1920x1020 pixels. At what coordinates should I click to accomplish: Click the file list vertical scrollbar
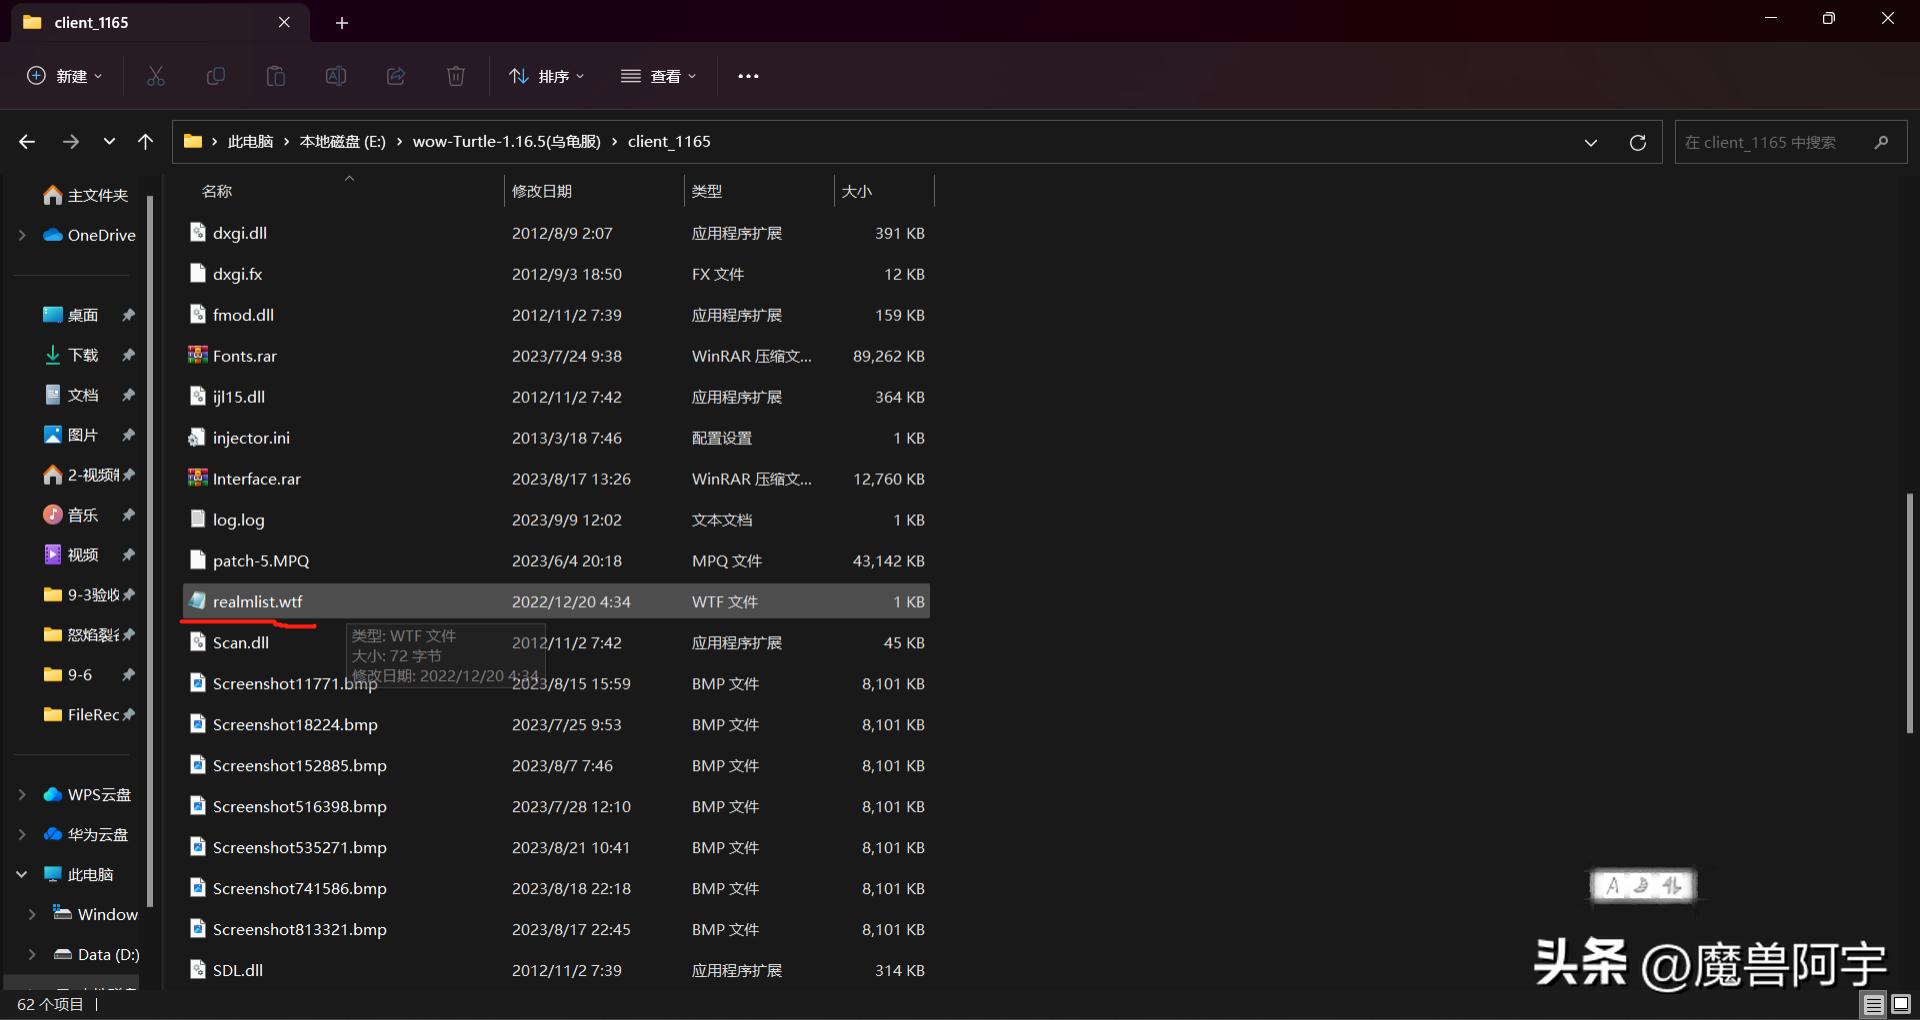click(1909, 612)
